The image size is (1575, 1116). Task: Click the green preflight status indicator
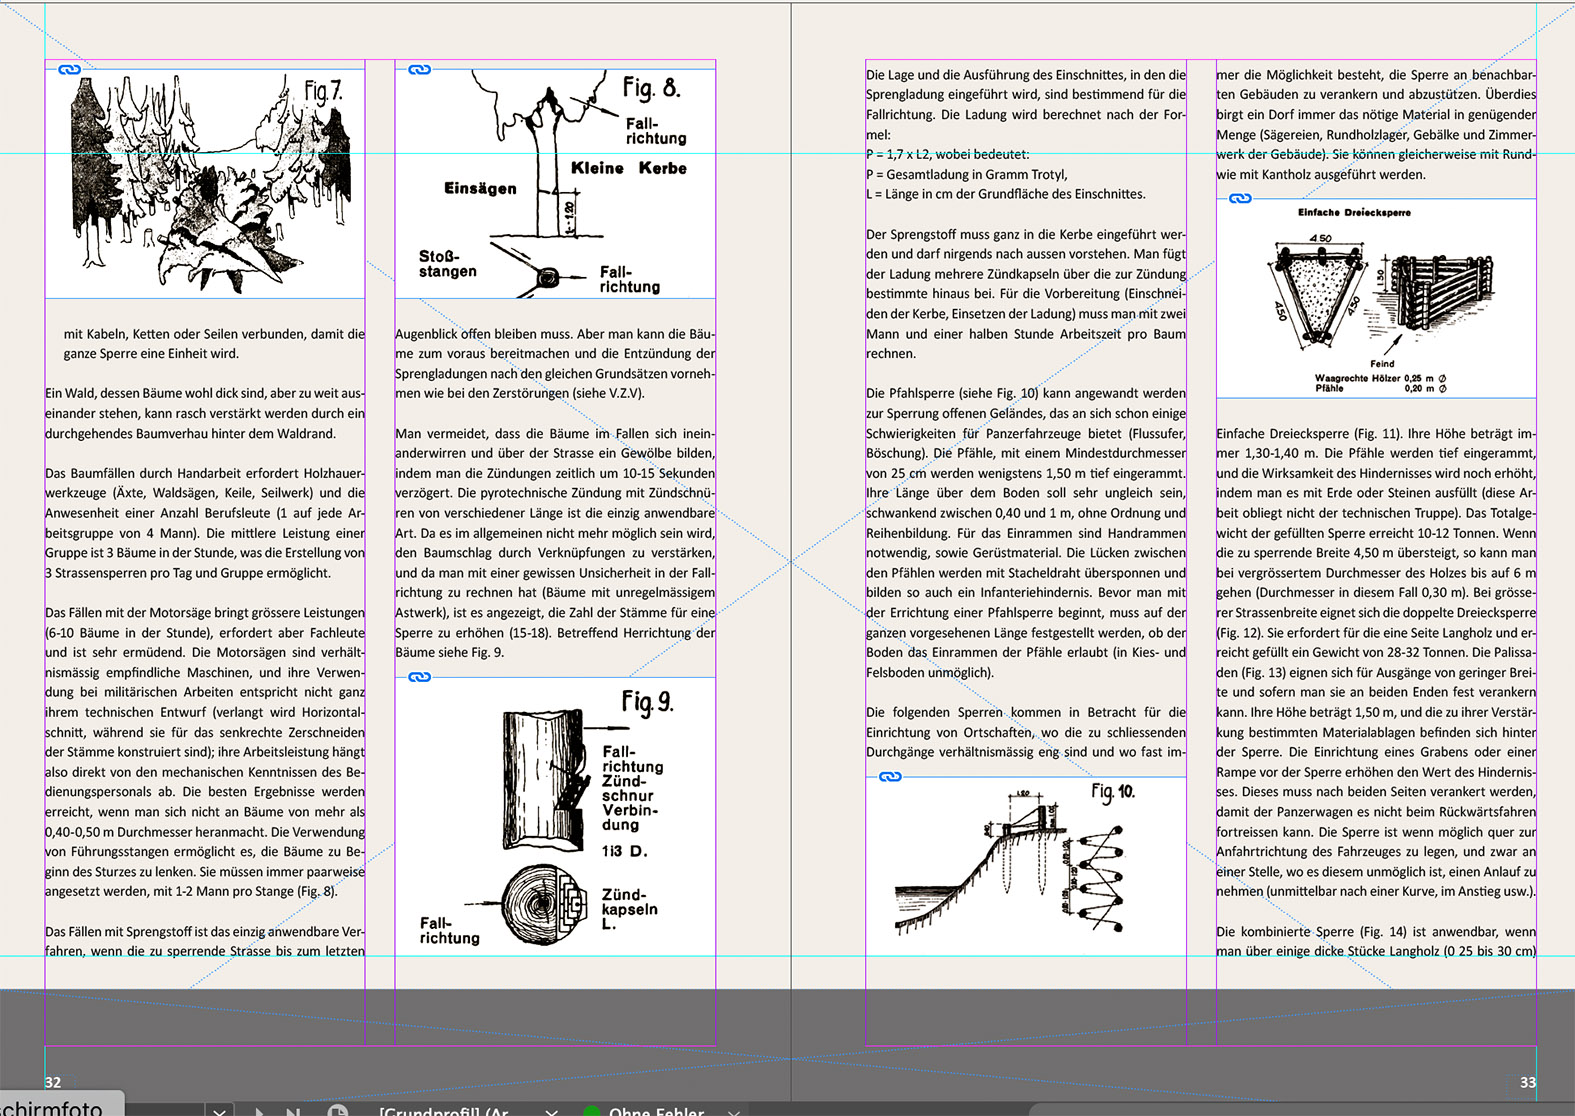click(x=591, y=1112)
